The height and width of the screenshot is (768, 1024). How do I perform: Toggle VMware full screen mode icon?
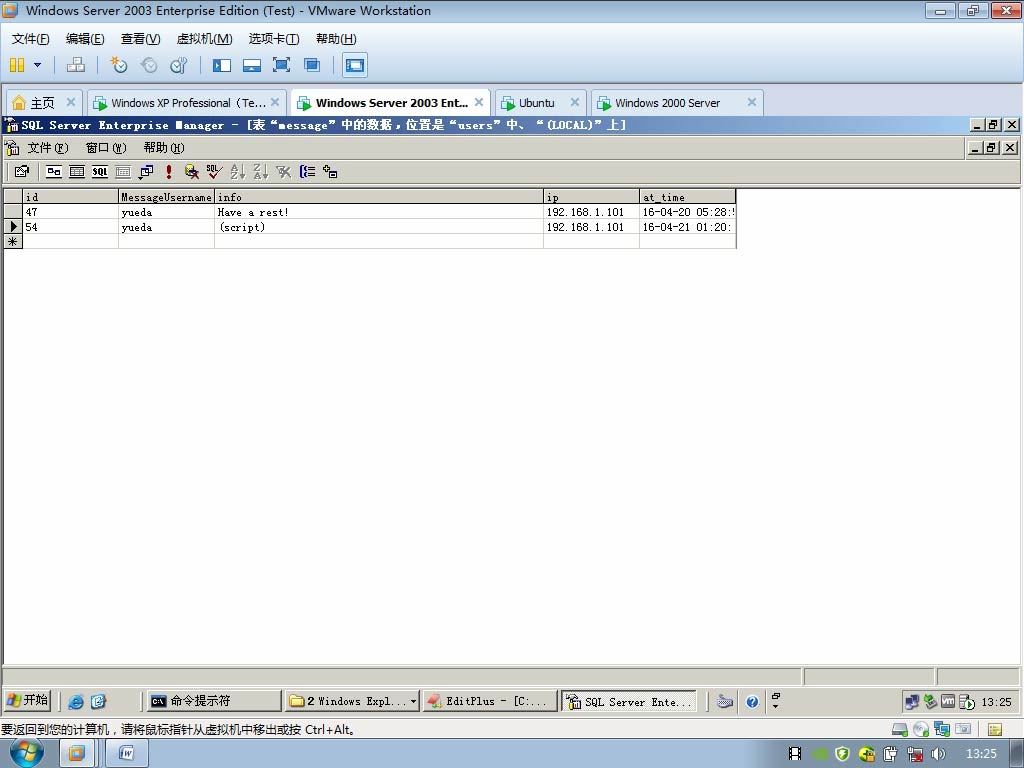[x=281, y=65]
